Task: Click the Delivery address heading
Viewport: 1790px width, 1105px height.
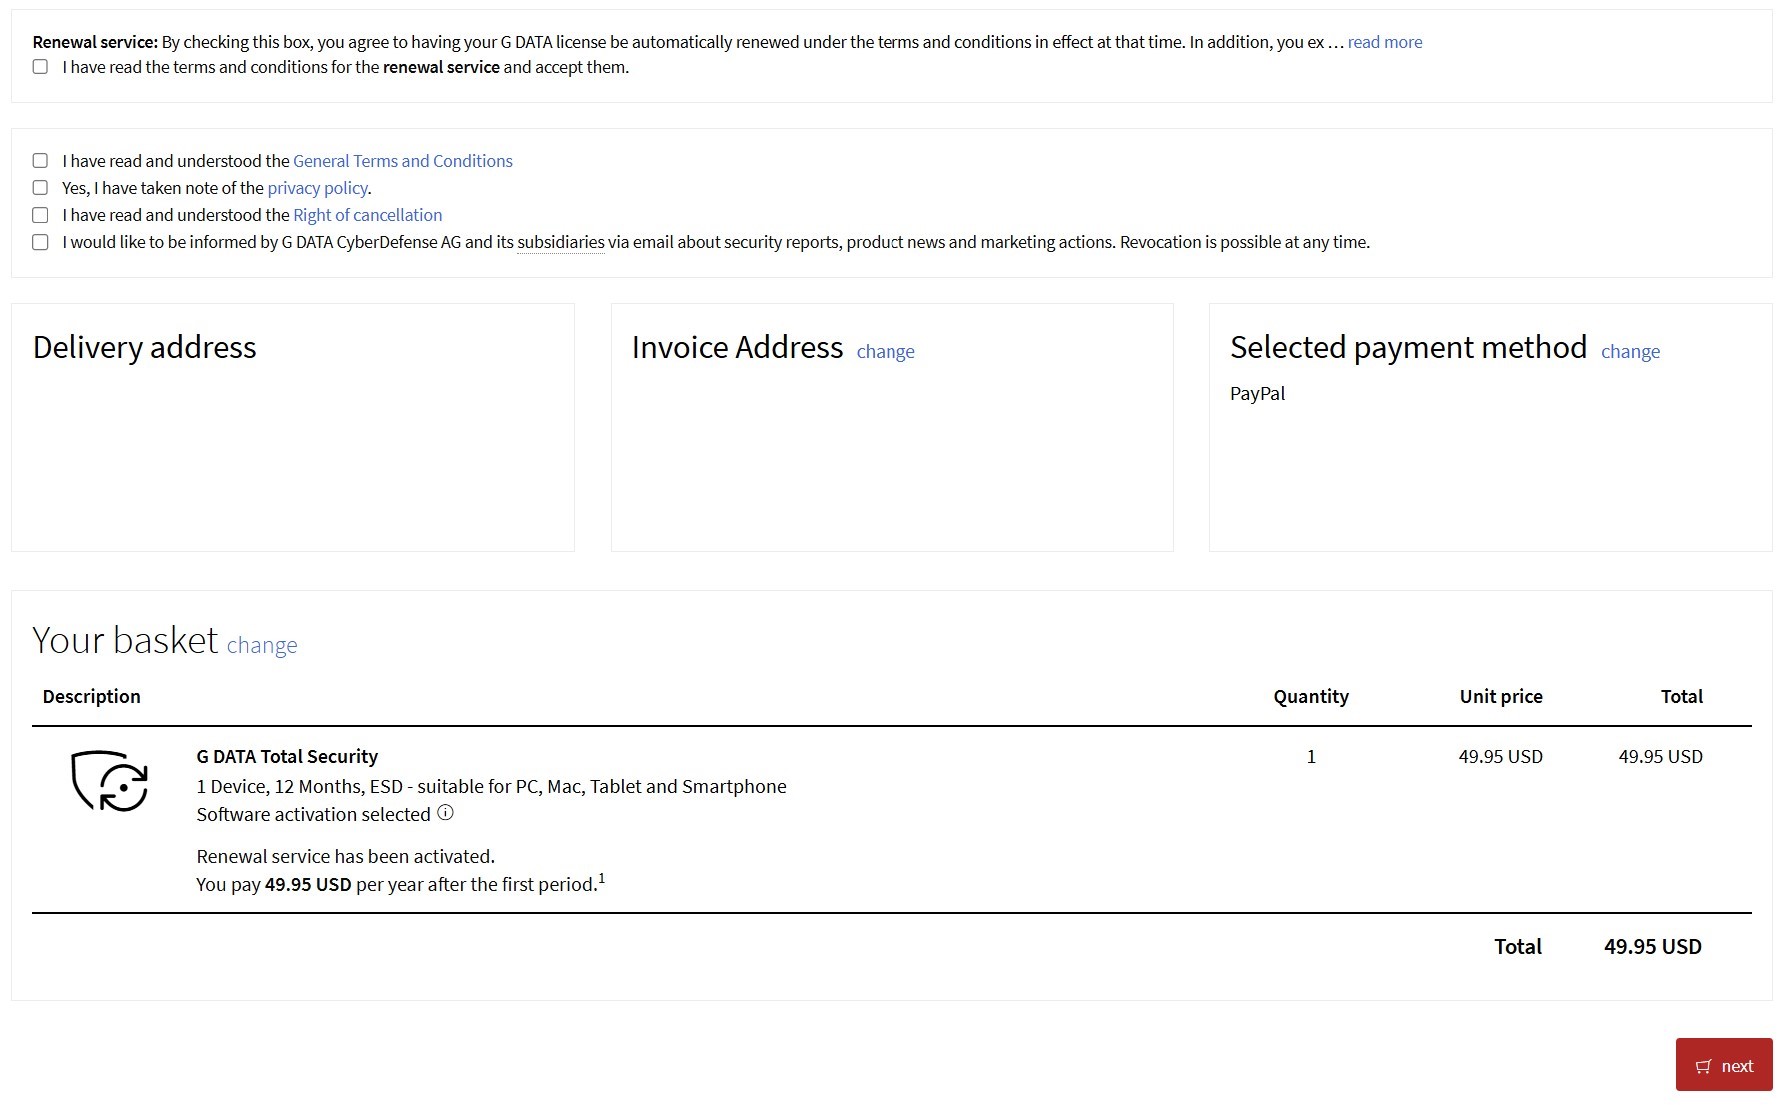Action: (x=145, y=347)
